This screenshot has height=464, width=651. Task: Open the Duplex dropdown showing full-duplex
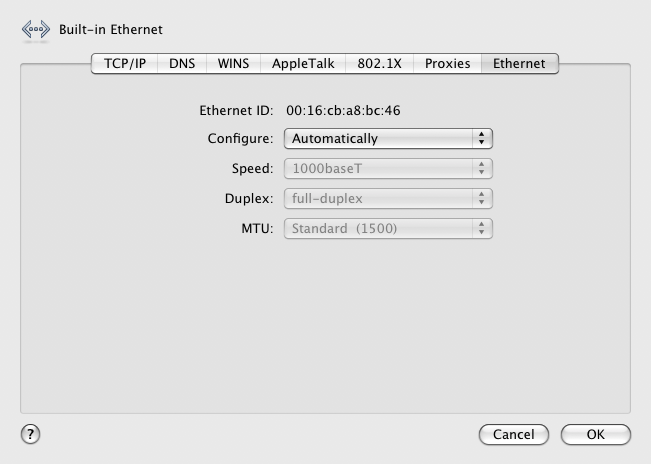click(x=389, y=199)
